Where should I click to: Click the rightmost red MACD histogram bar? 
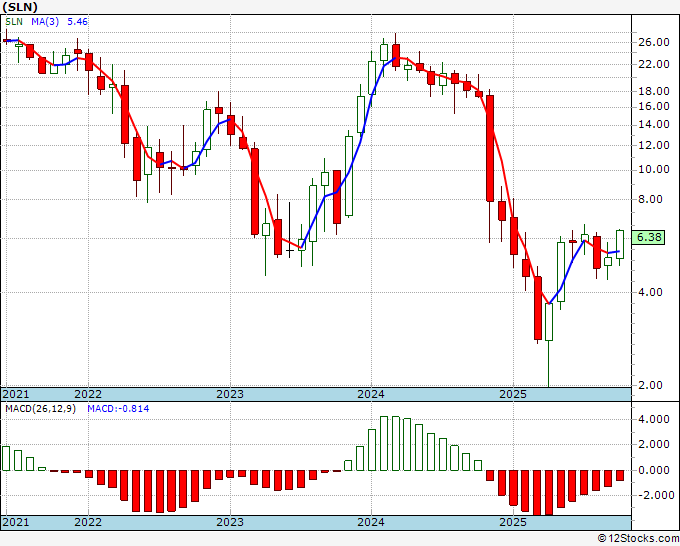[x=620, y=475]
